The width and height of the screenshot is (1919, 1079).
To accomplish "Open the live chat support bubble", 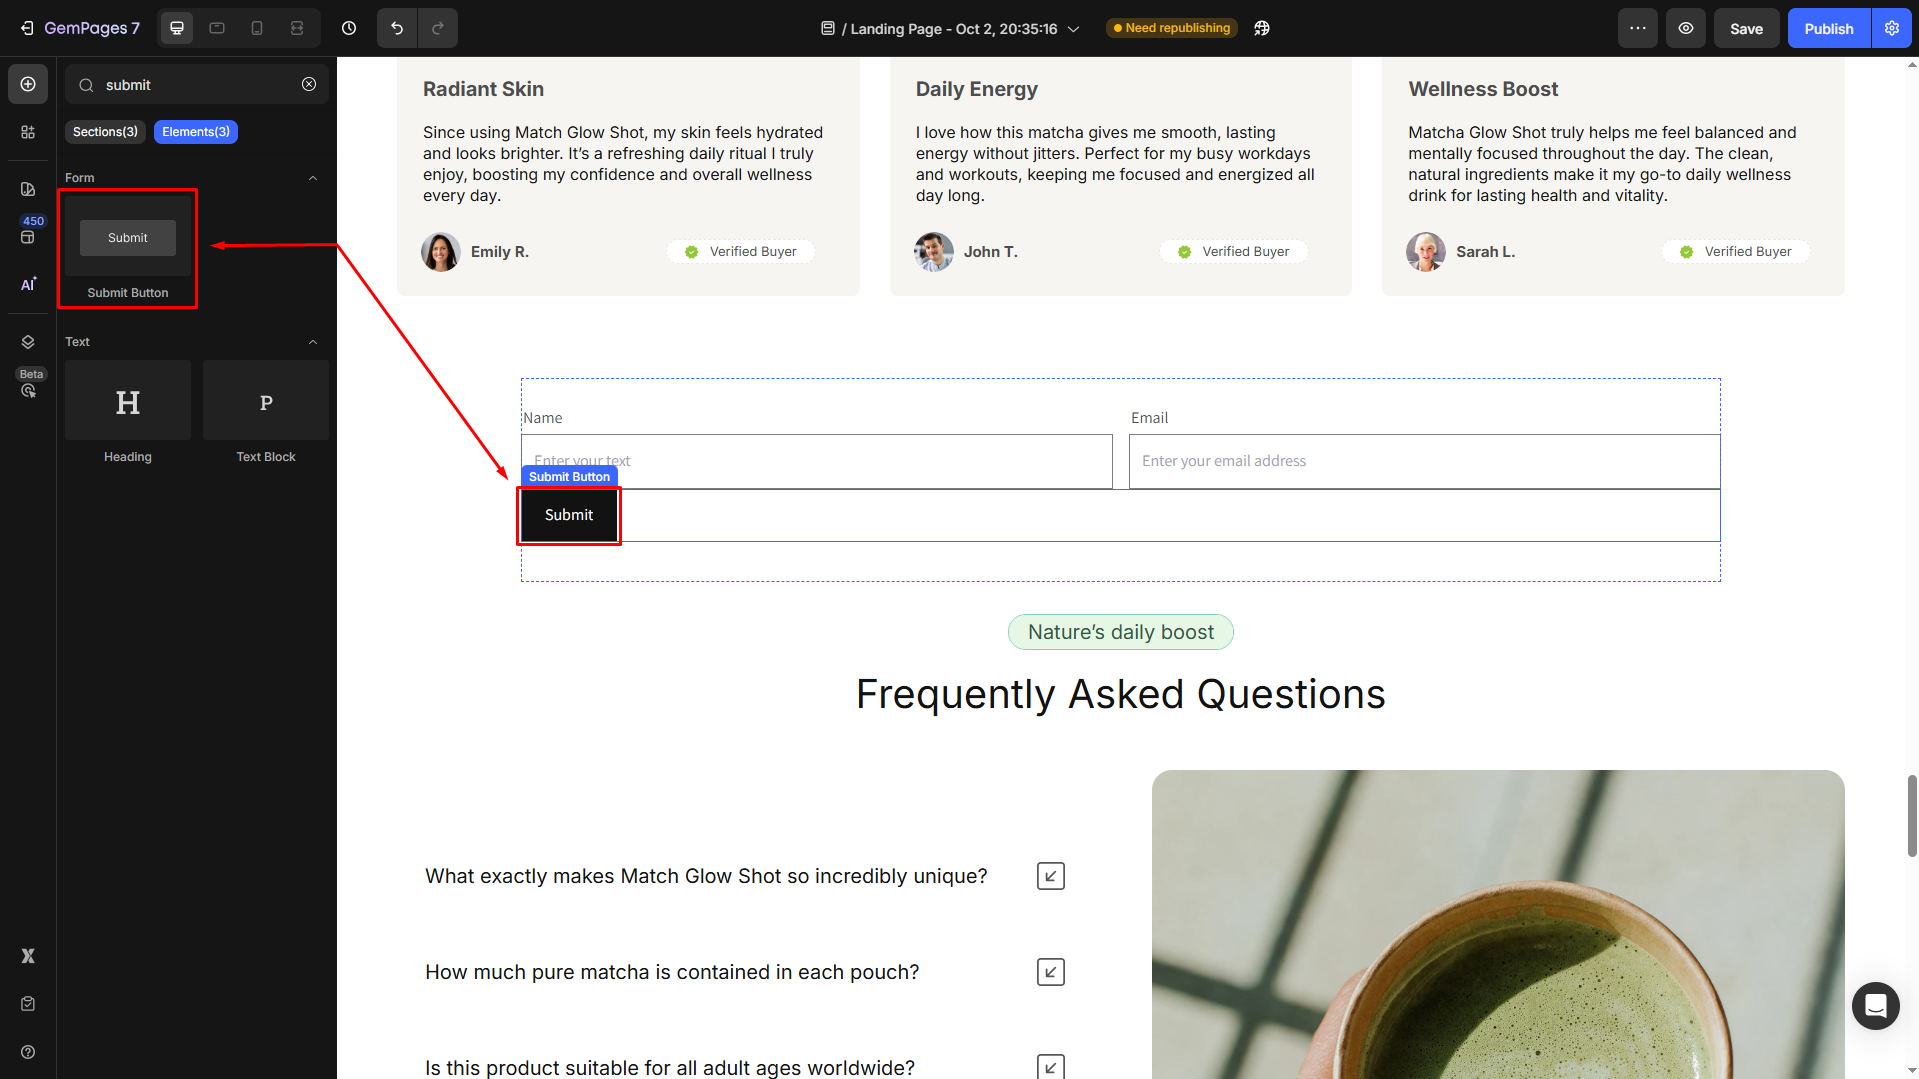I will [x=1875, y=1005].
